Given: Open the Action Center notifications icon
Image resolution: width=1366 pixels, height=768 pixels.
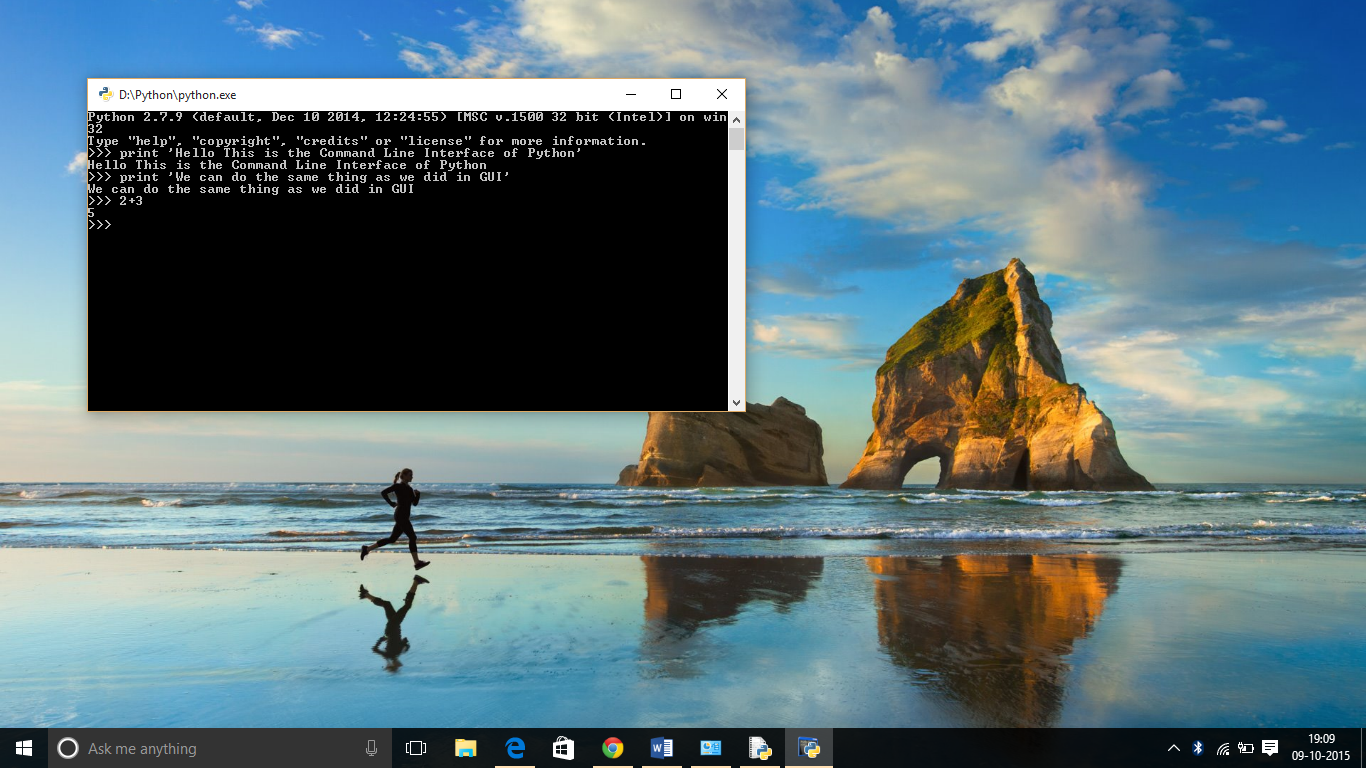Looking at the screenshot, I should point(1270,748).
